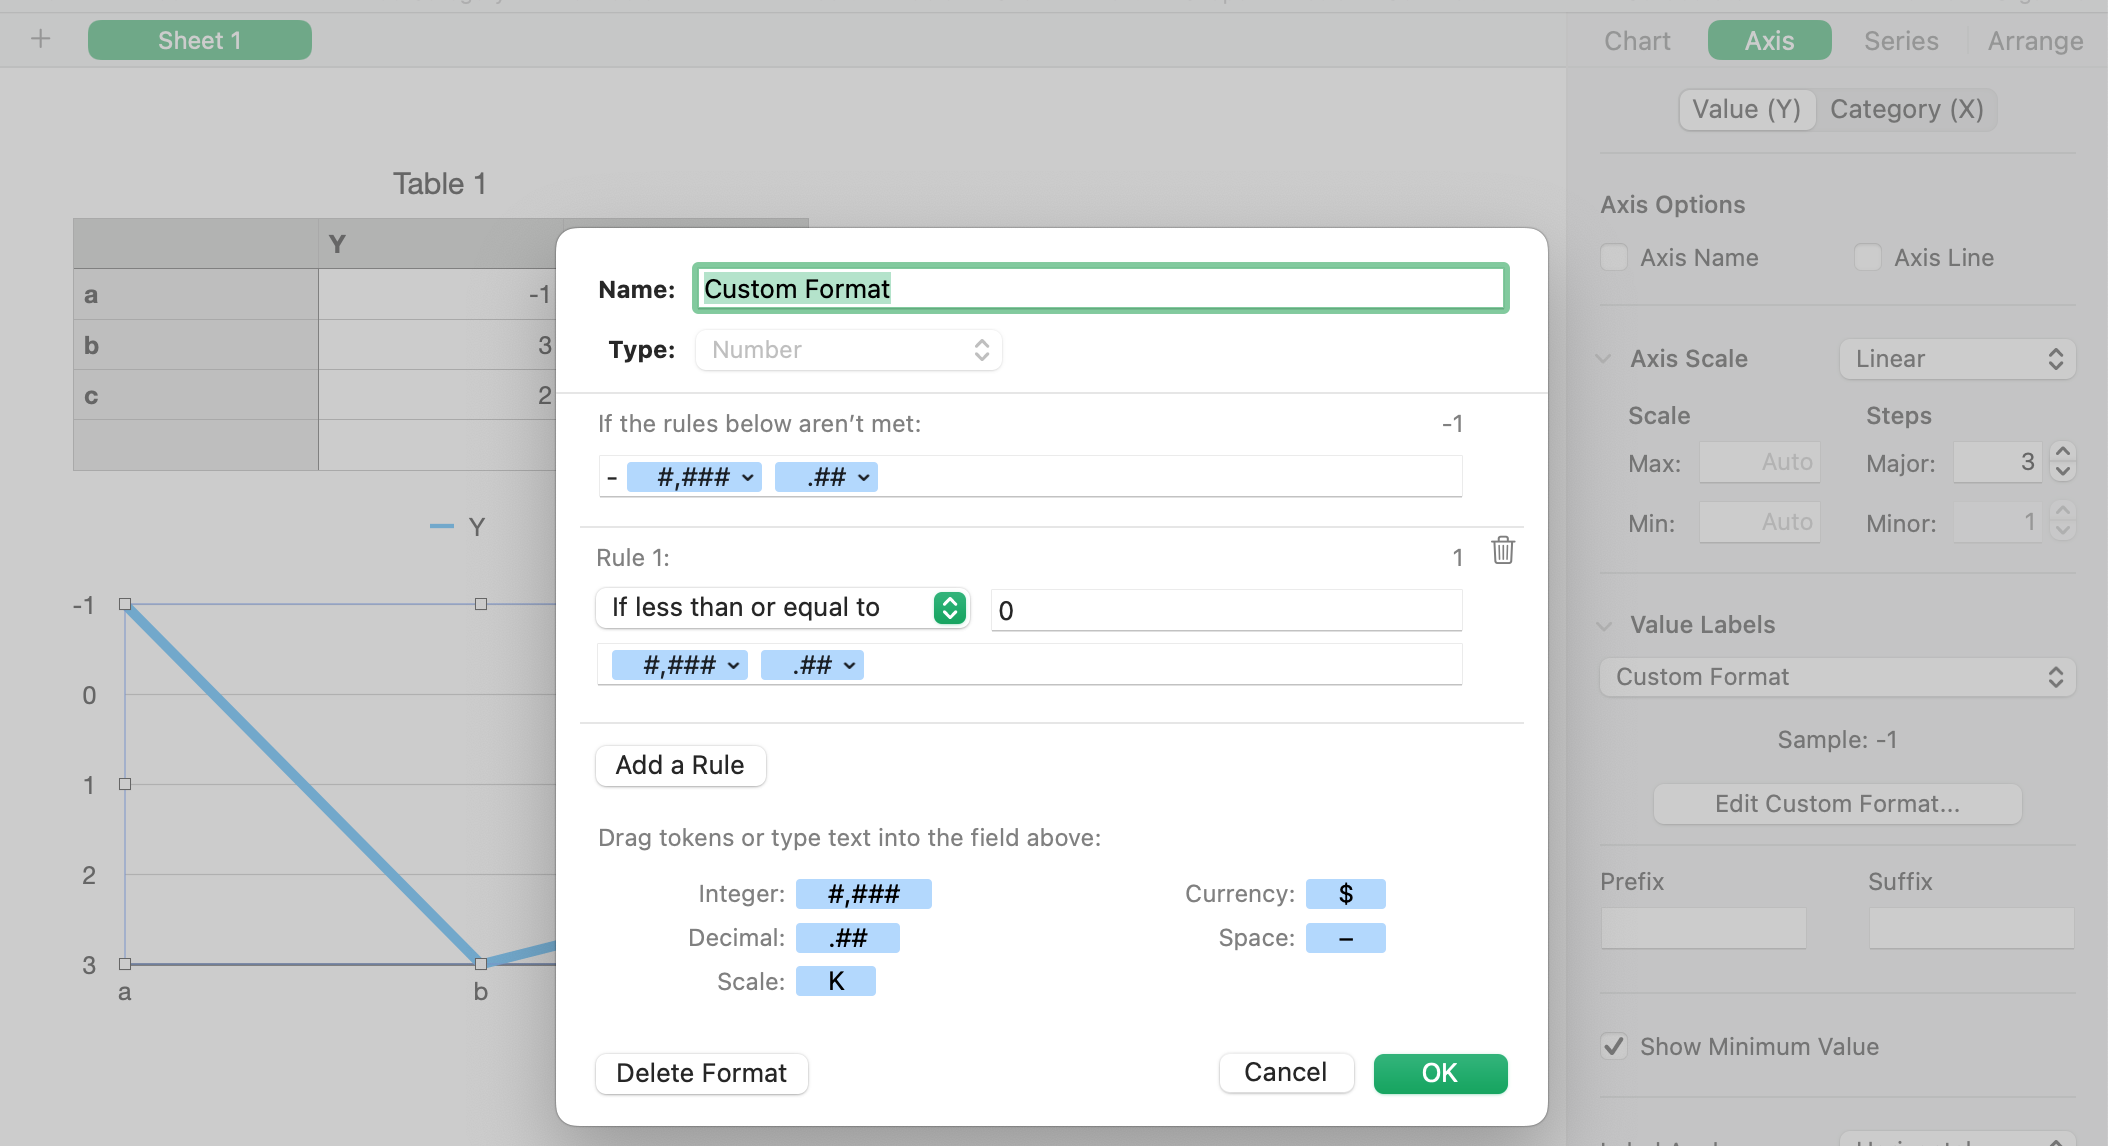Click the Currency $ token
2108x1146 pixels.
[x=1345, y=894]
